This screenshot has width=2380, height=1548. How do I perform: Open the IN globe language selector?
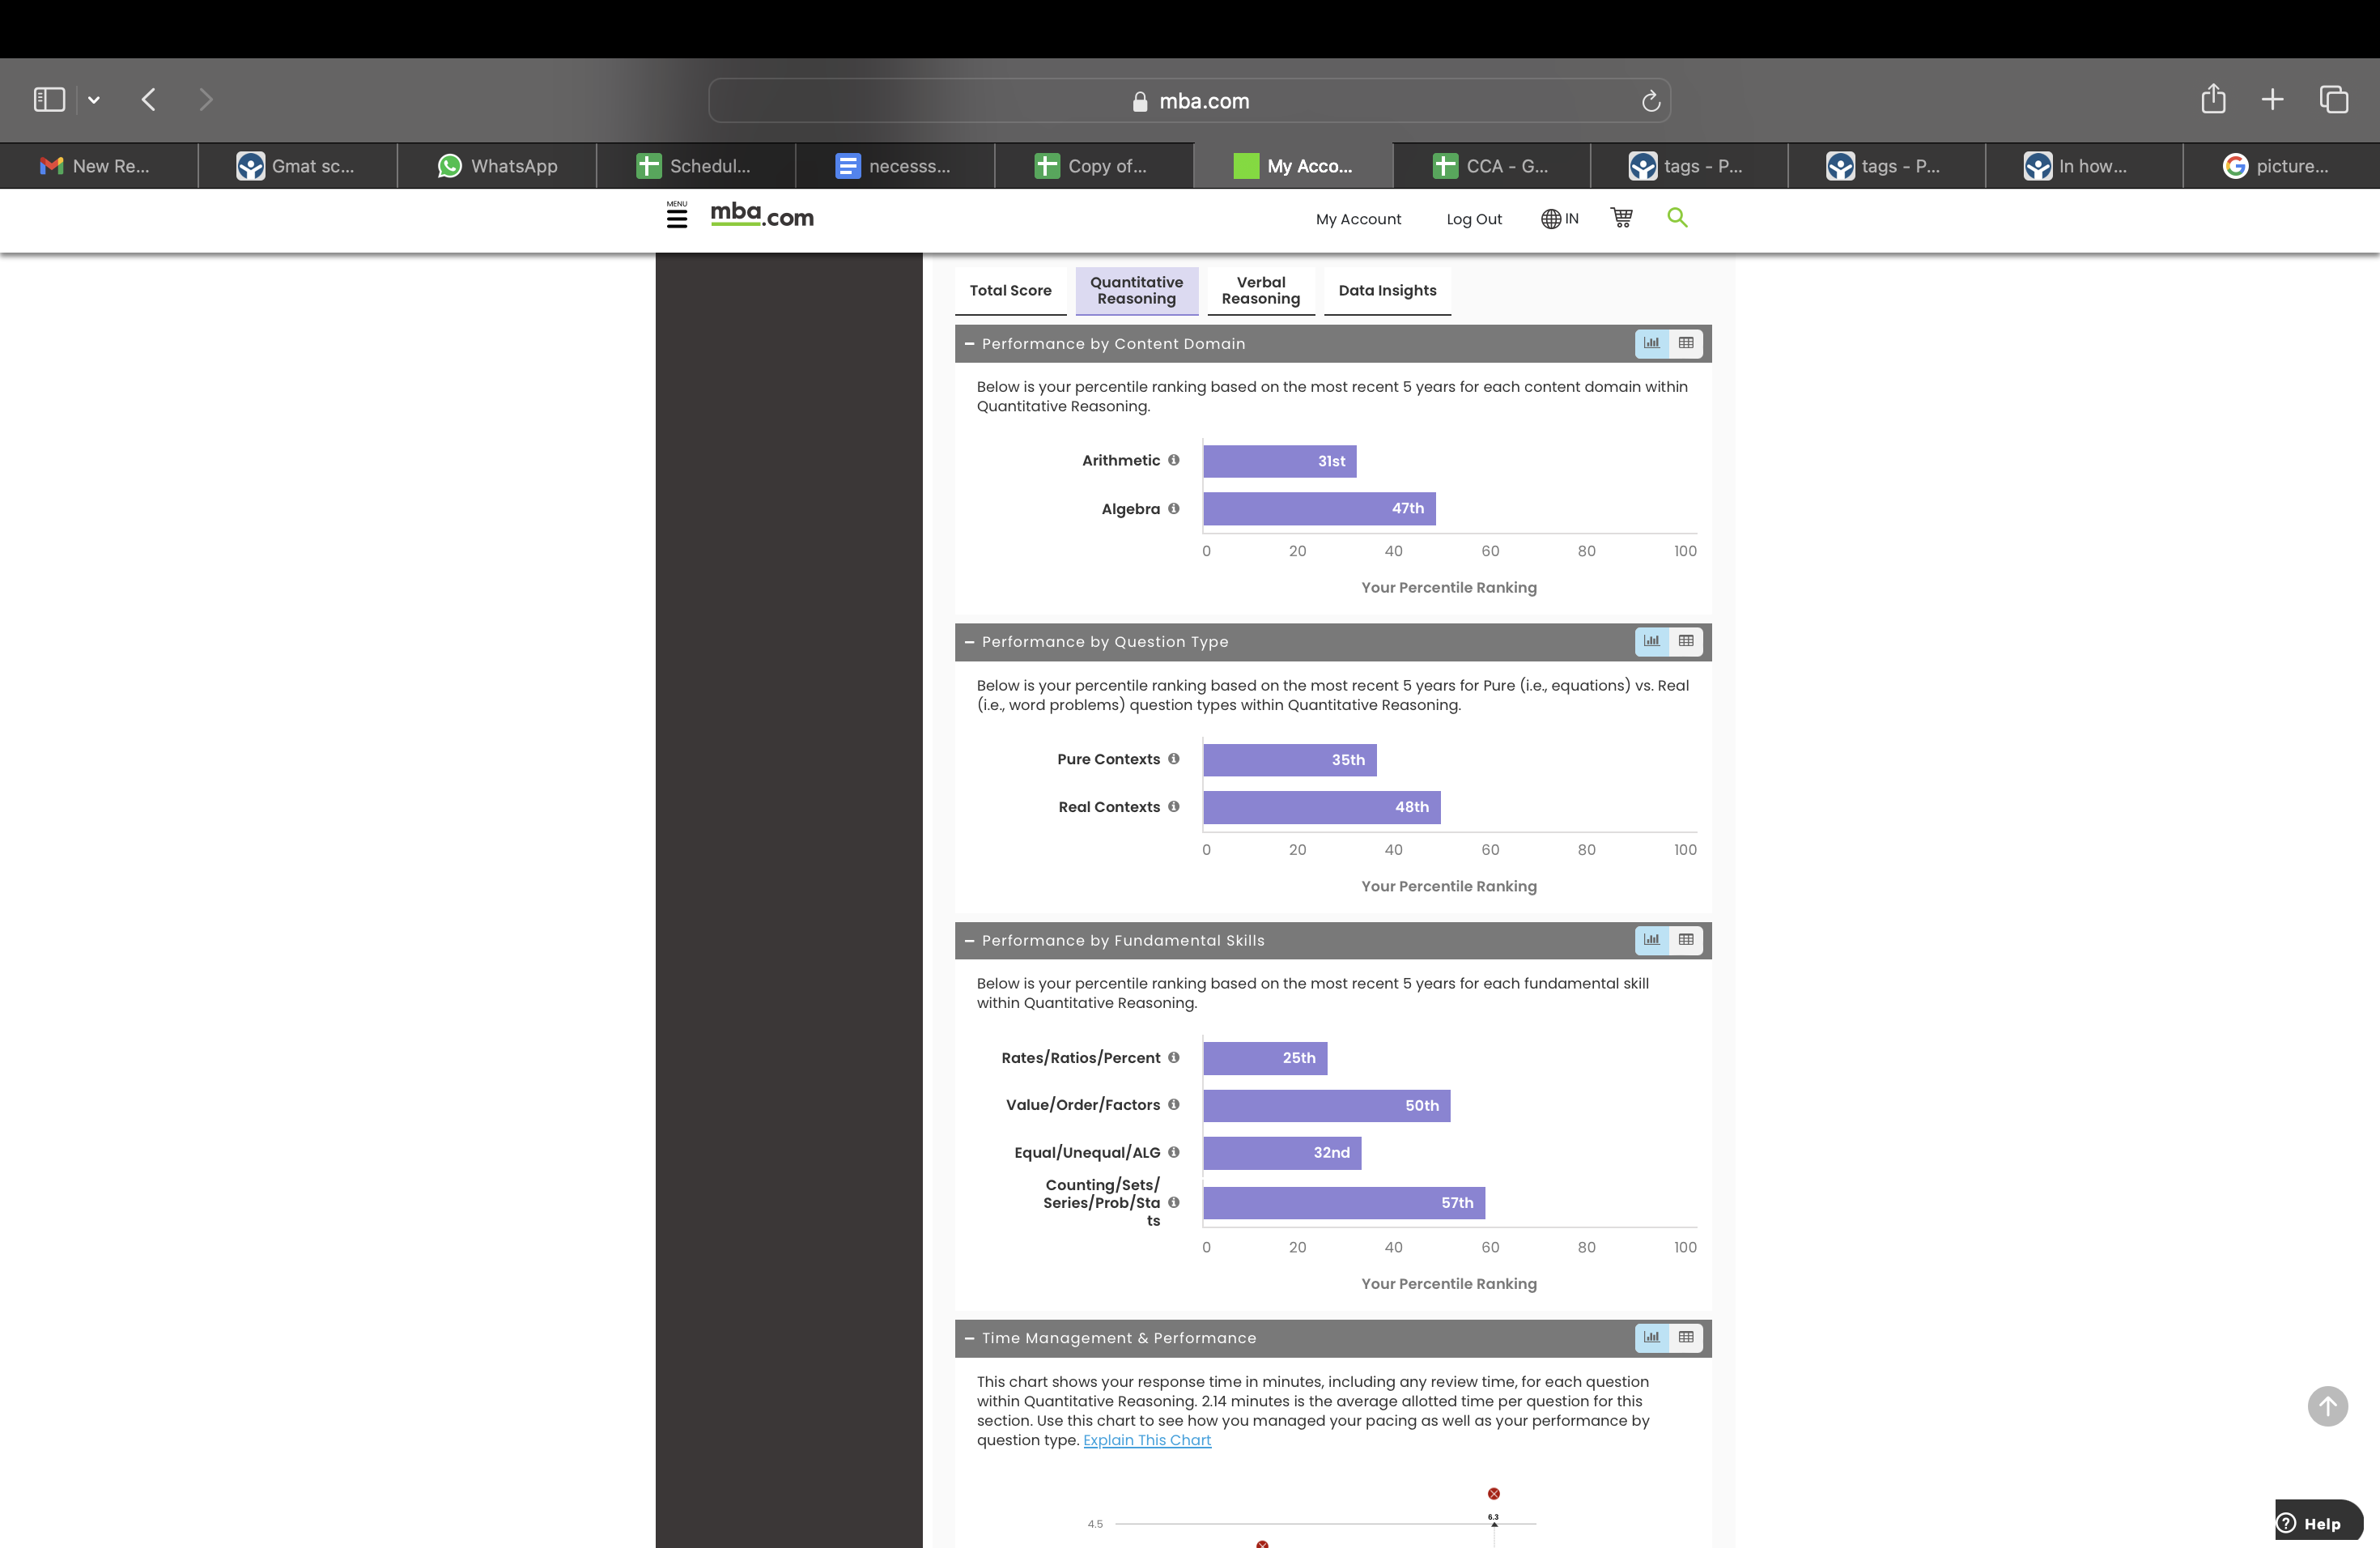pyautogui.click(x=1558, y=218)
